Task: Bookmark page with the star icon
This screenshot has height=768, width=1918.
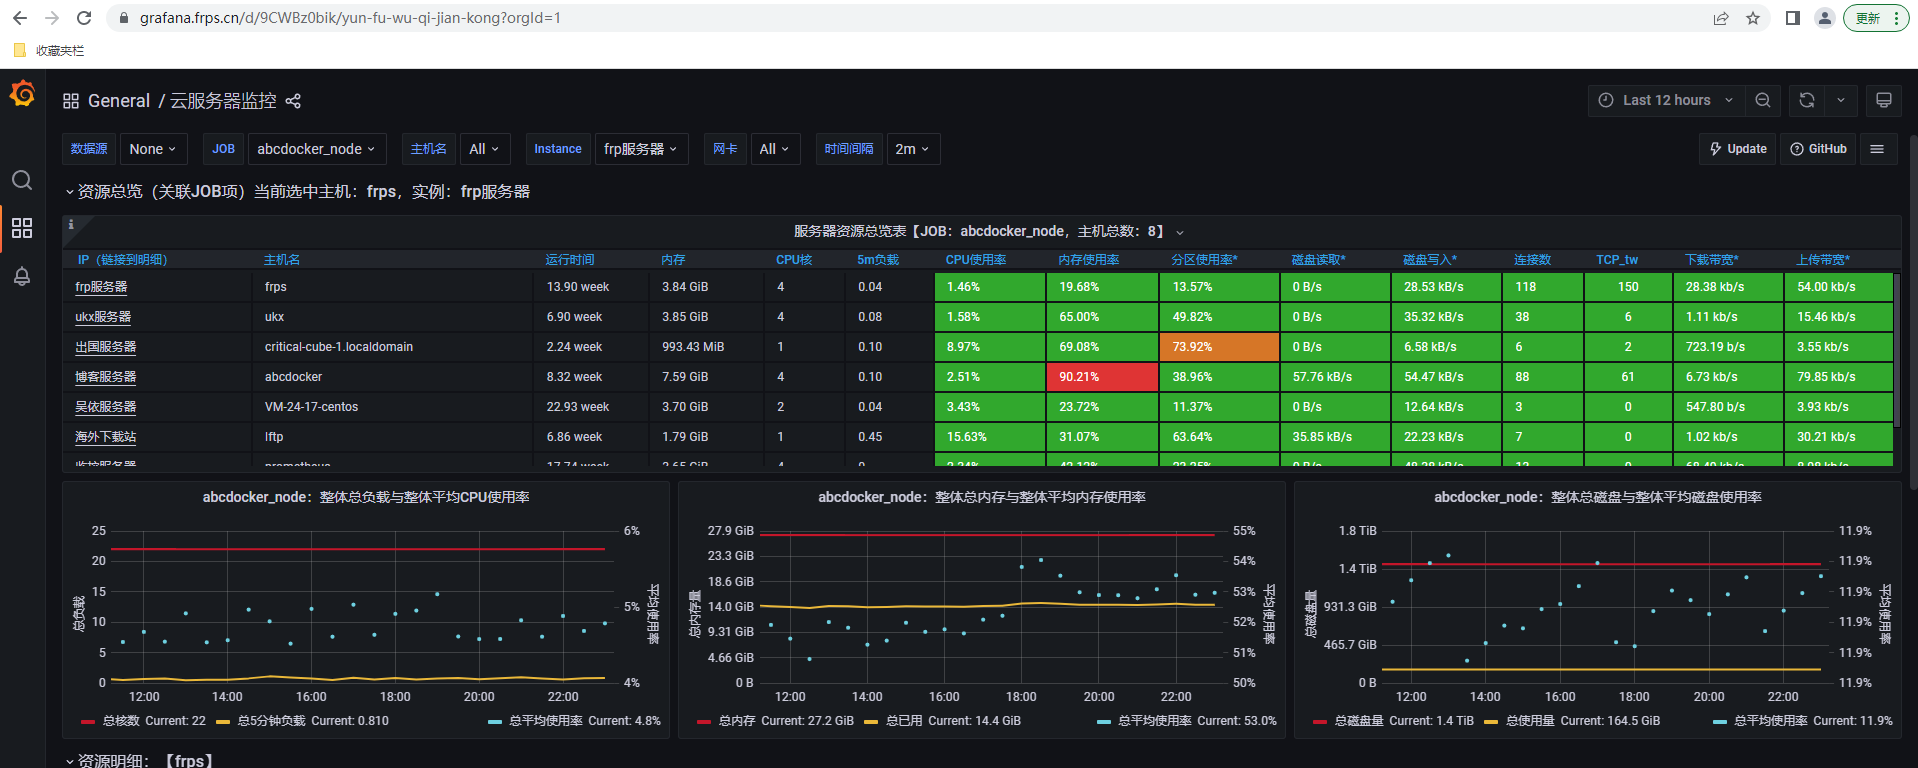Action: tap(1752, 18)
